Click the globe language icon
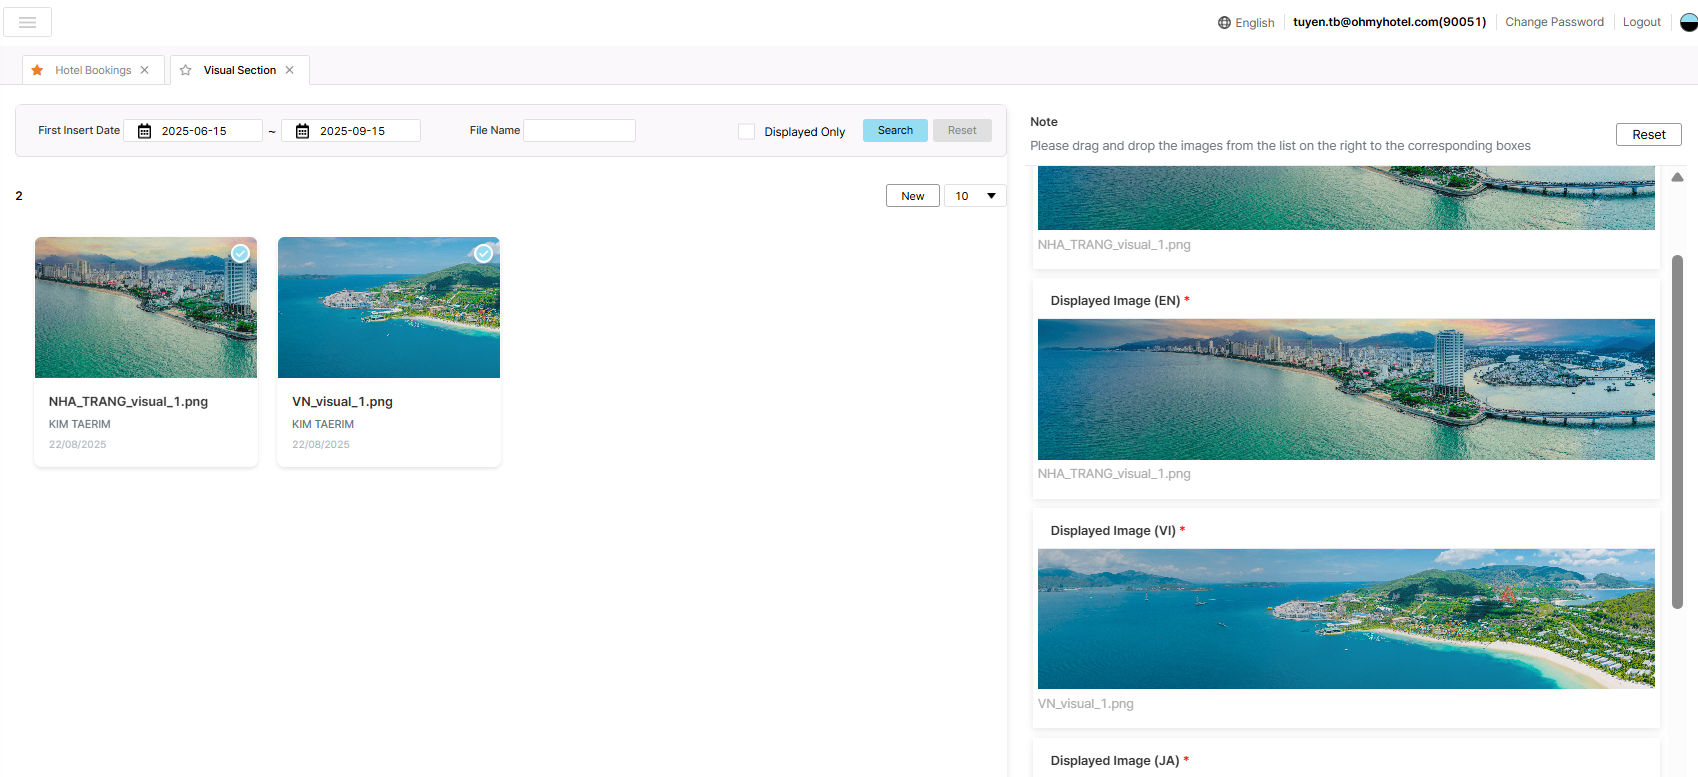The image size is (1698, 777). [1224, 23]
